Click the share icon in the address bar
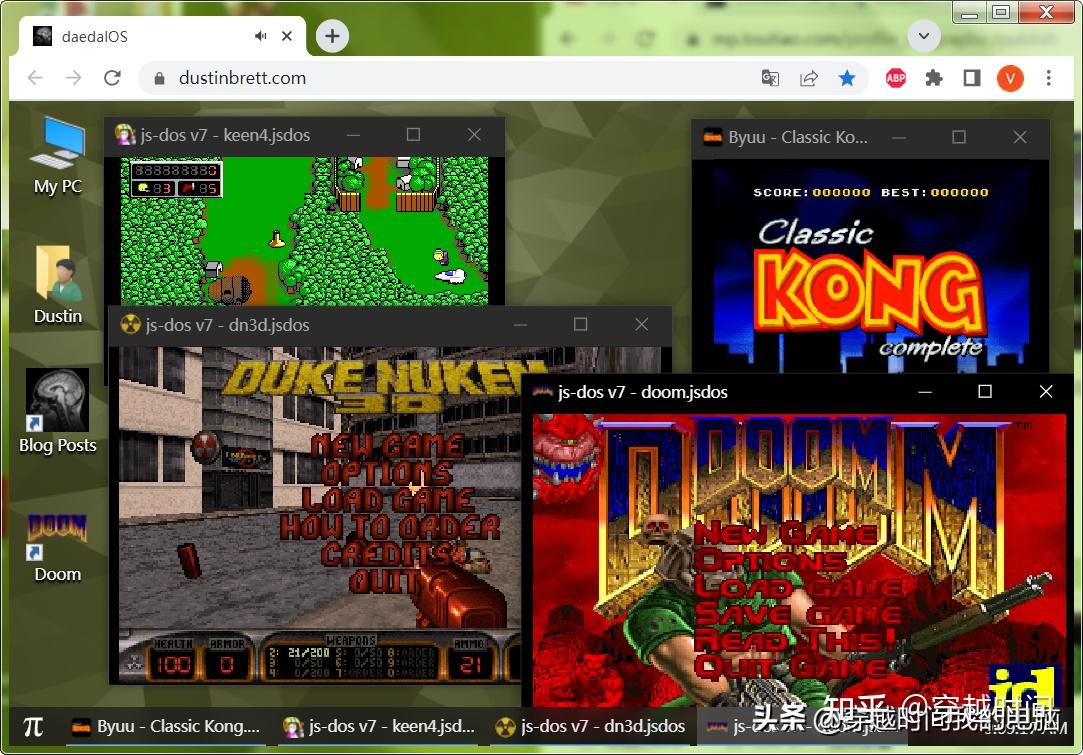The height and width of the screenshot is (755, 1083). 810,78
